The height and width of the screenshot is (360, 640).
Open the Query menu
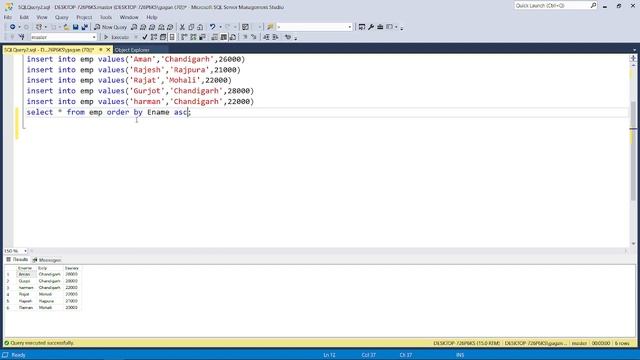click(62, 17)
